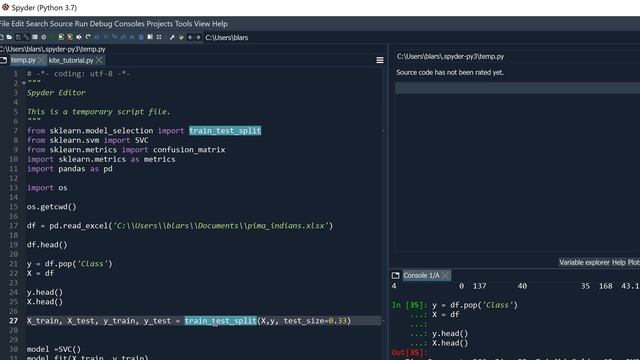Re-run last script toolbar icon
The image size is (640, 360).
click(88, 37)
